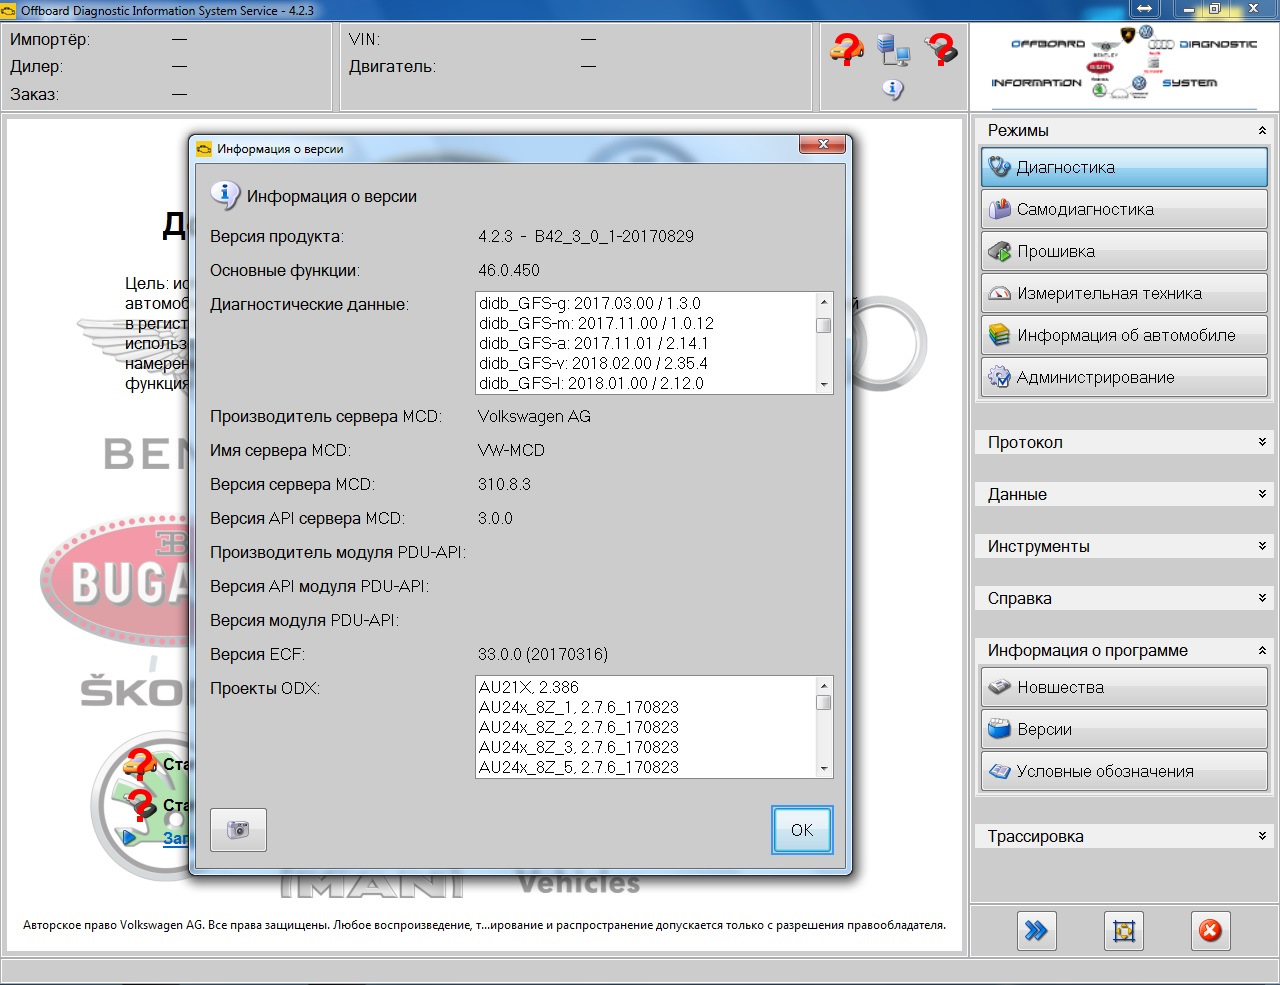The height and width of the screenshot is (985, 1280).
Task: Click the Volkswagen AG manufacturer value
Action: (534, 416)
